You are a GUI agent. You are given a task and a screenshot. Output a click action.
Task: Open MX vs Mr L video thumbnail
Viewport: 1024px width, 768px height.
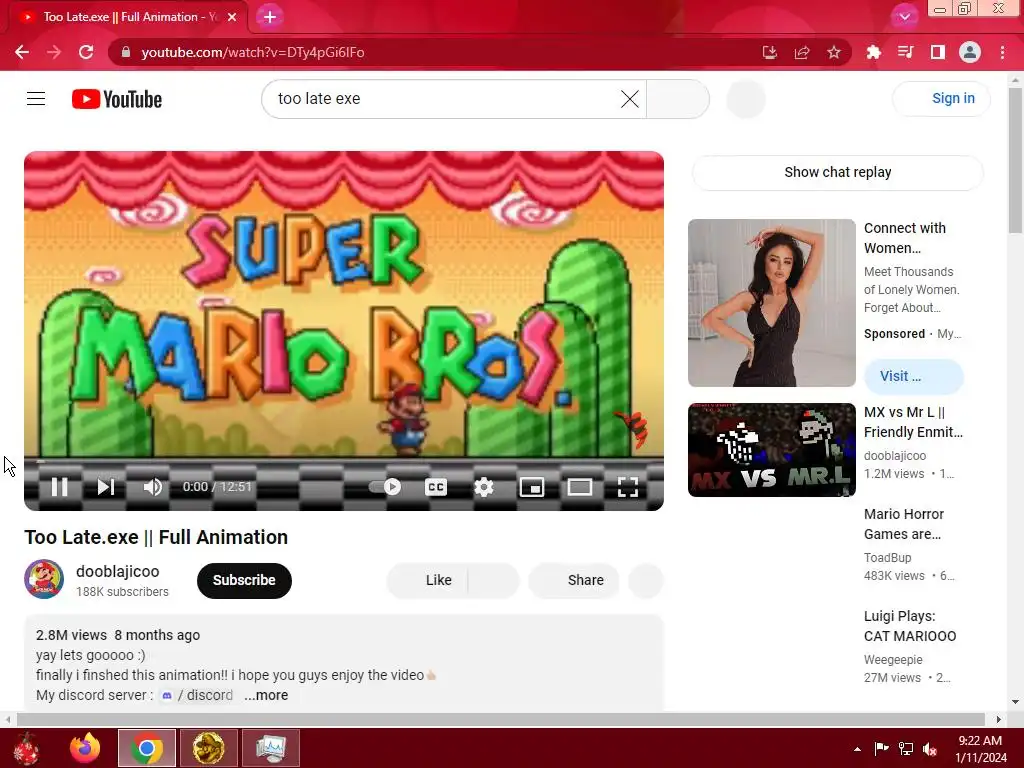coord(771,450)
